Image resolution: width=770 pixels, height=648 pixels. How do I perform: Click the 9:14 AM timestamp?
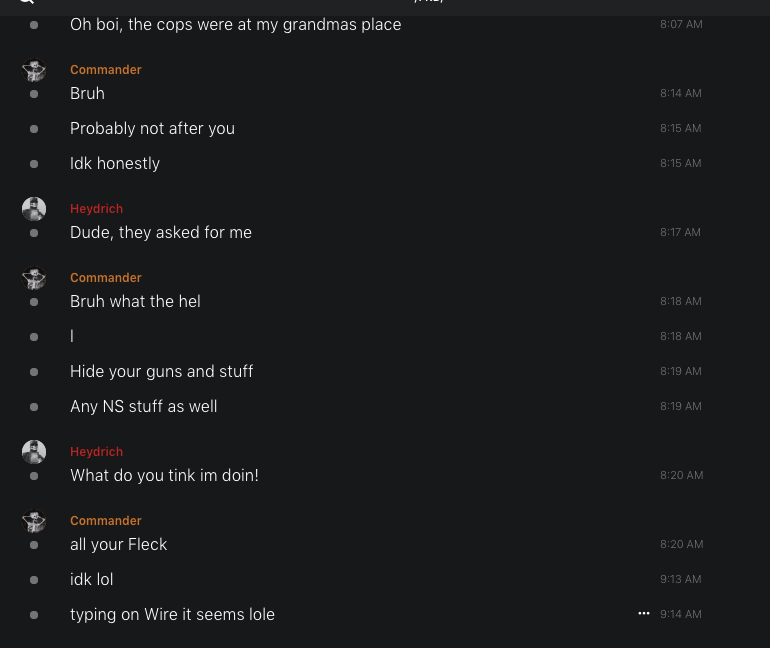pos(681,614)
